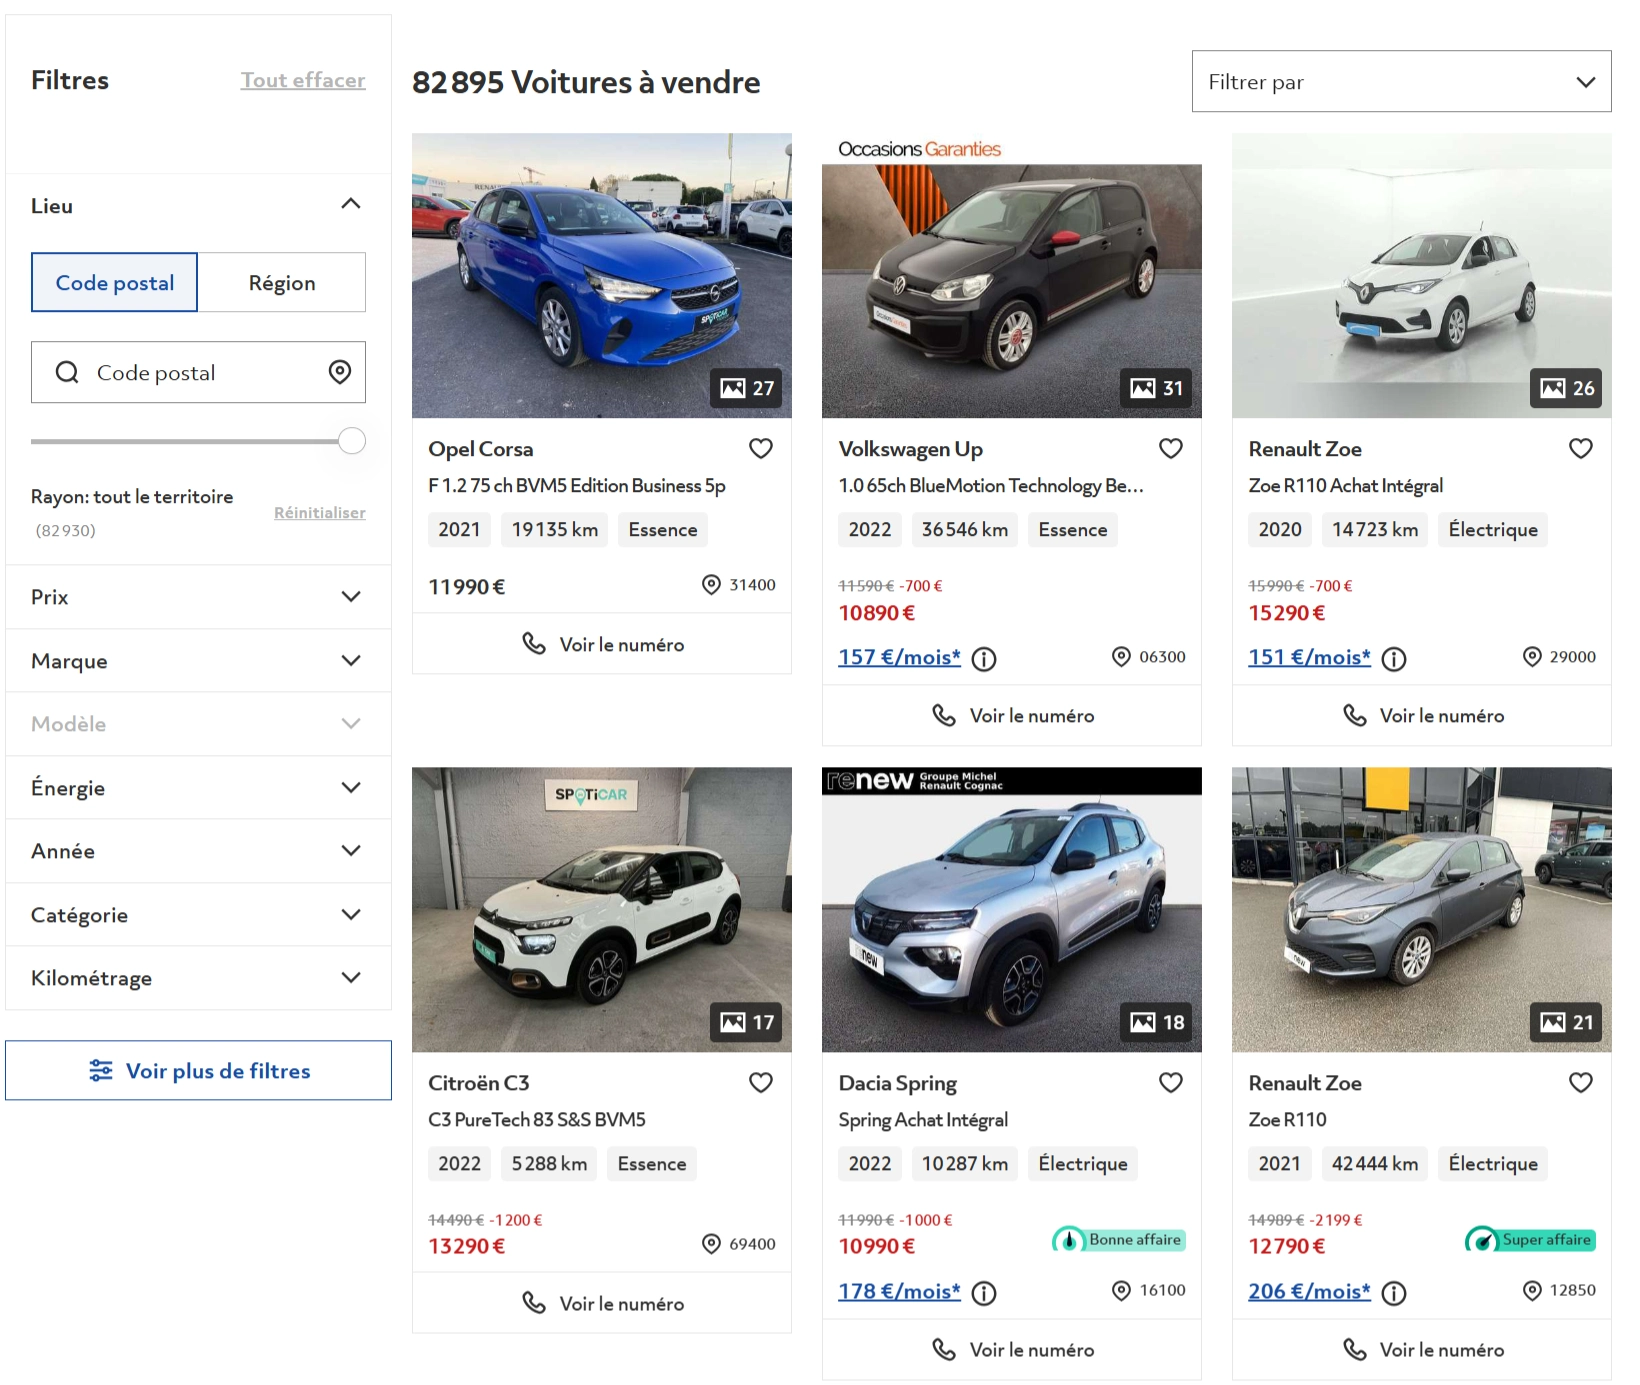Click location pin beside 06300

(1121, 657)
